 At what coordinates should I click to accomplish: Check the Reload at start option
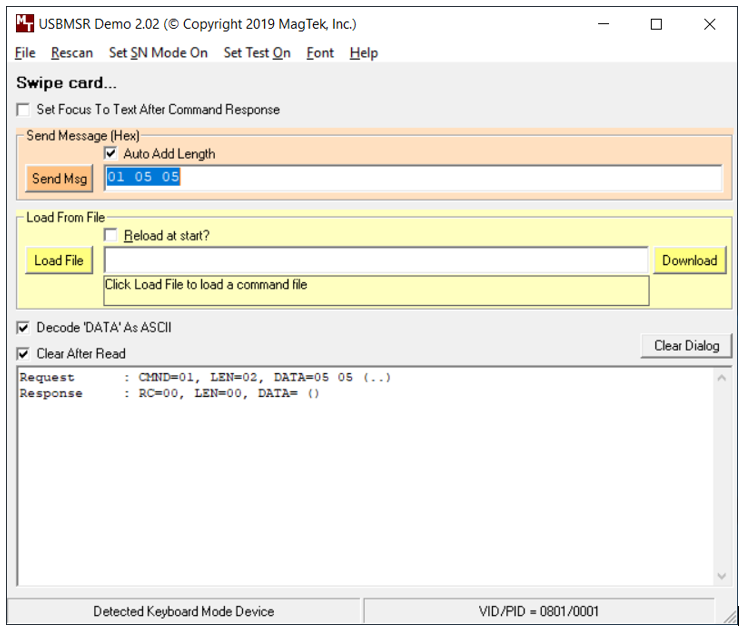pos(111,235)
